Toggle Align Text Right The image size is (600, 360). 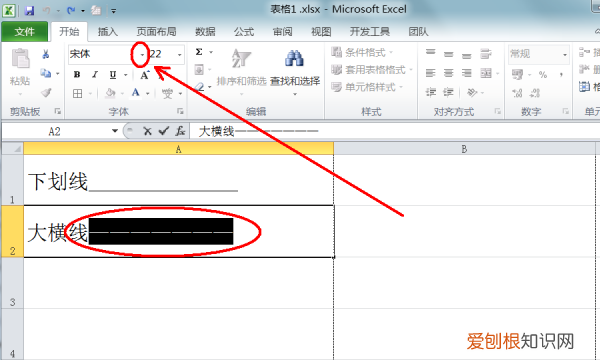(x=466, y=73)
